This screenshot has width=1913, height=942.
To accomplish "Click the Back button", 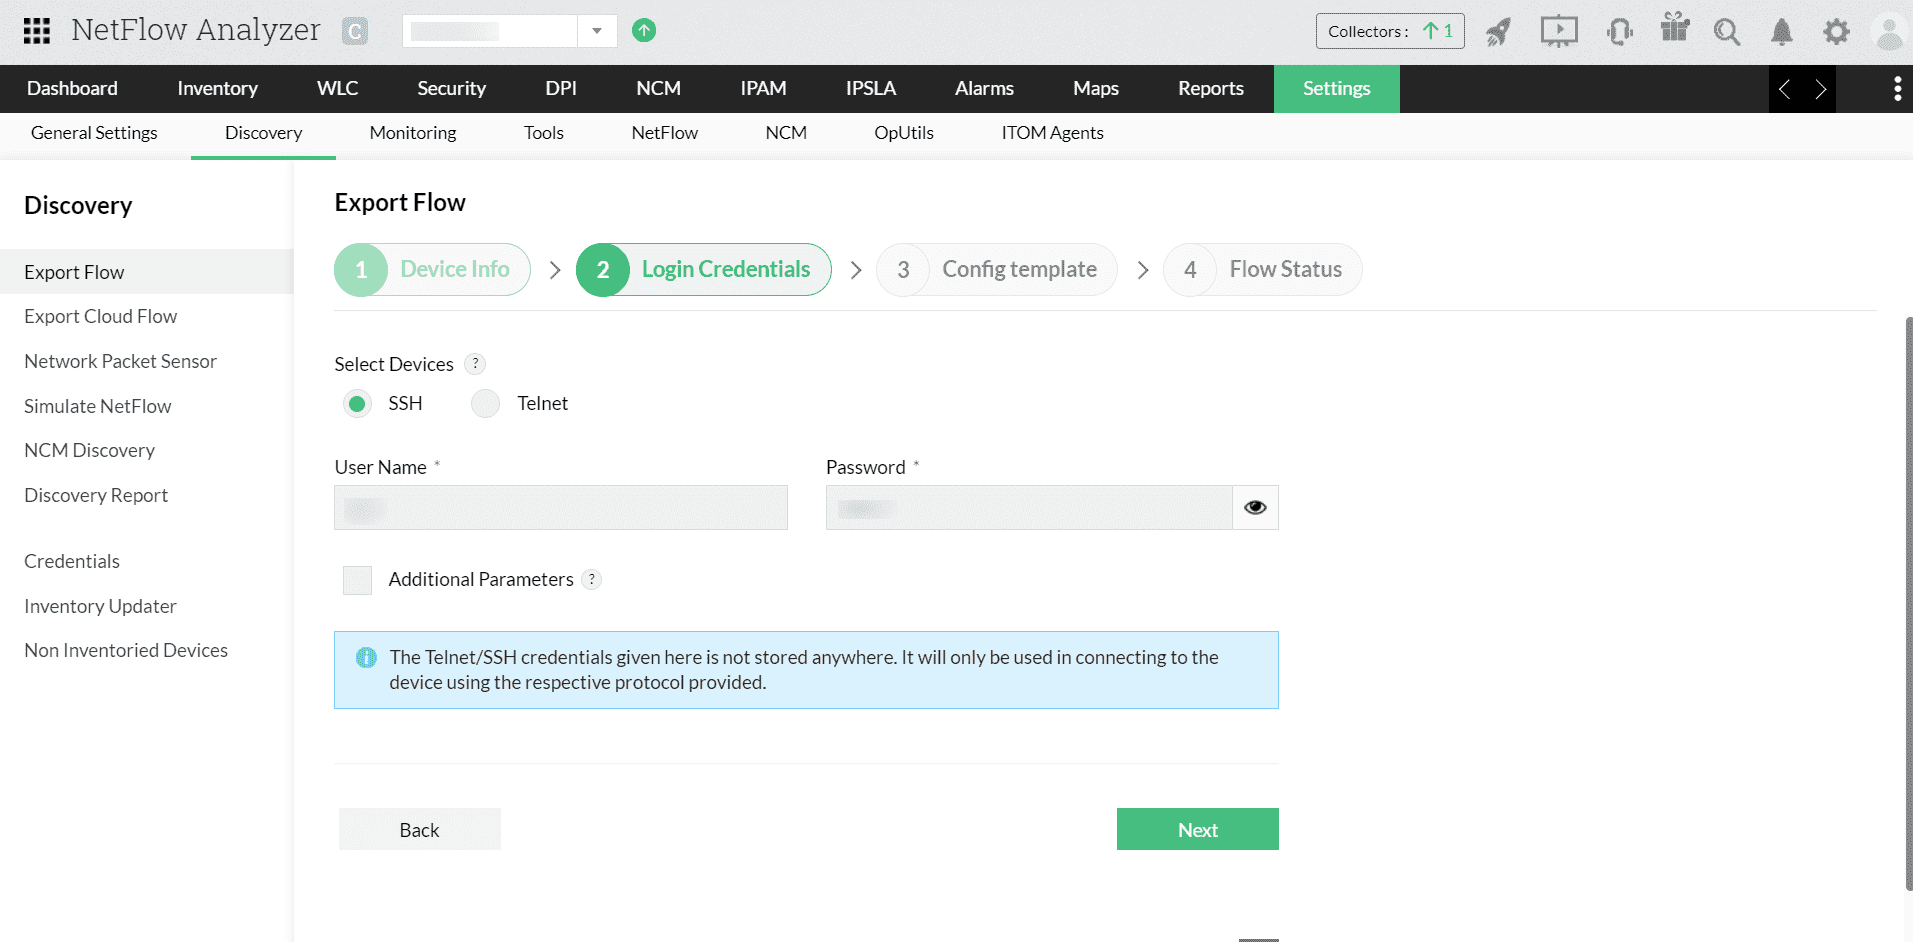I will (420, 830).
